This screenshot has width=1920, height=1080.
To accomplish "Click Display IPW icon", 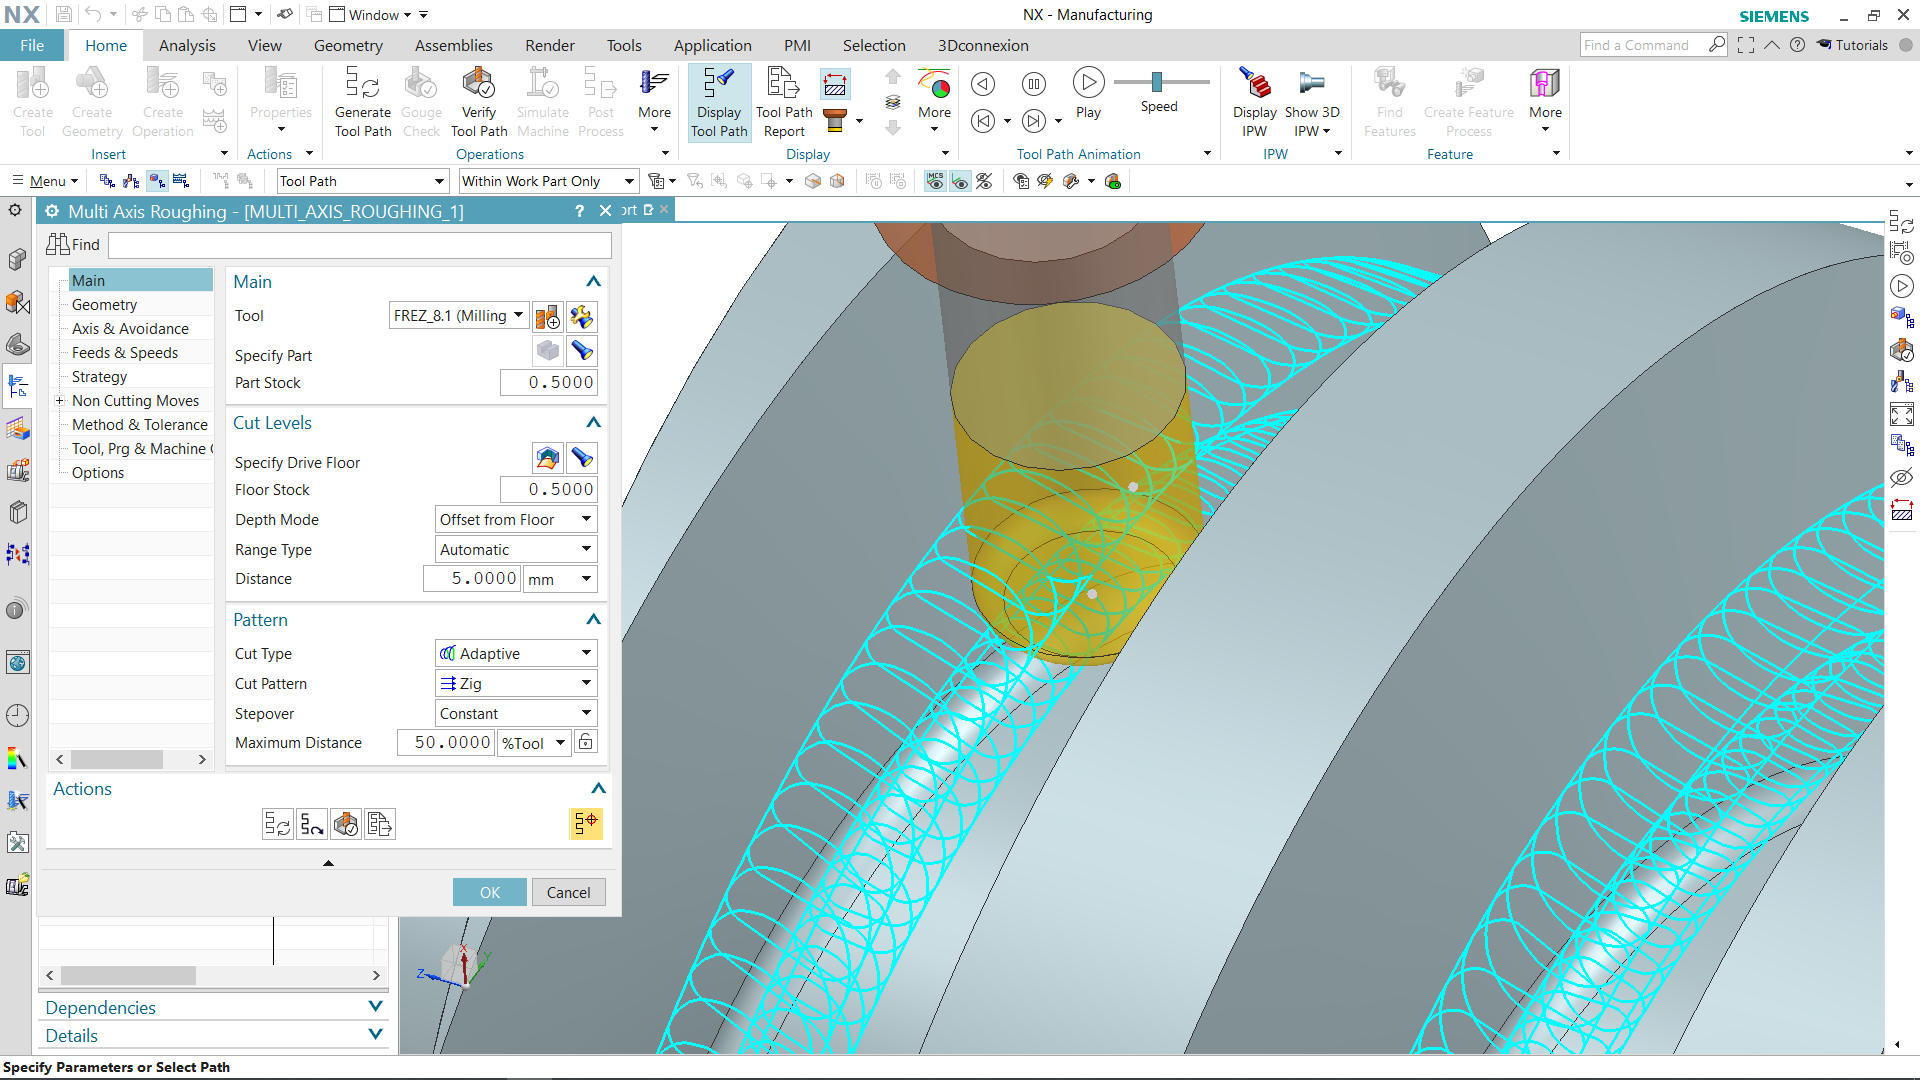I will [x=1254, y=102].
